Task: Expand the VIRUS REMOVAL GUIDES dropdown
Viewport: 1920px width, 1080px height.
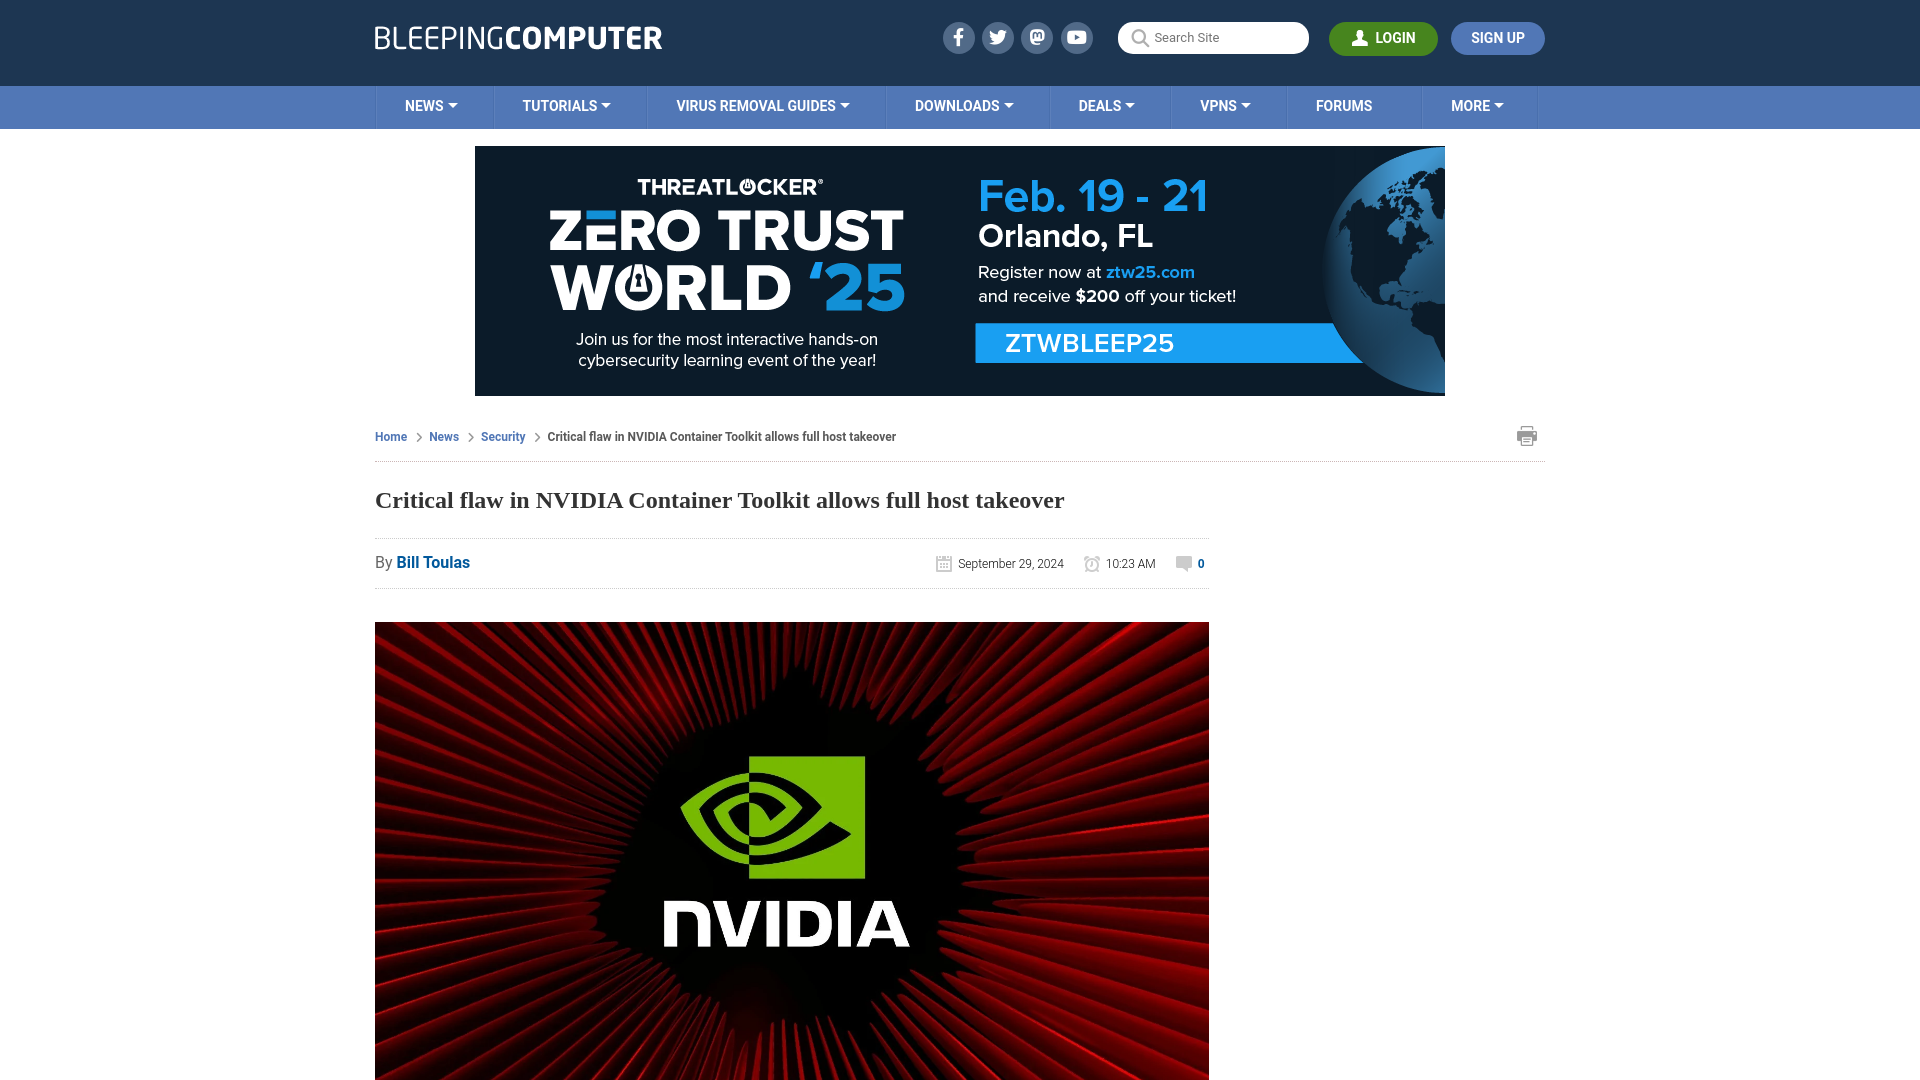Action: point(762,105)
